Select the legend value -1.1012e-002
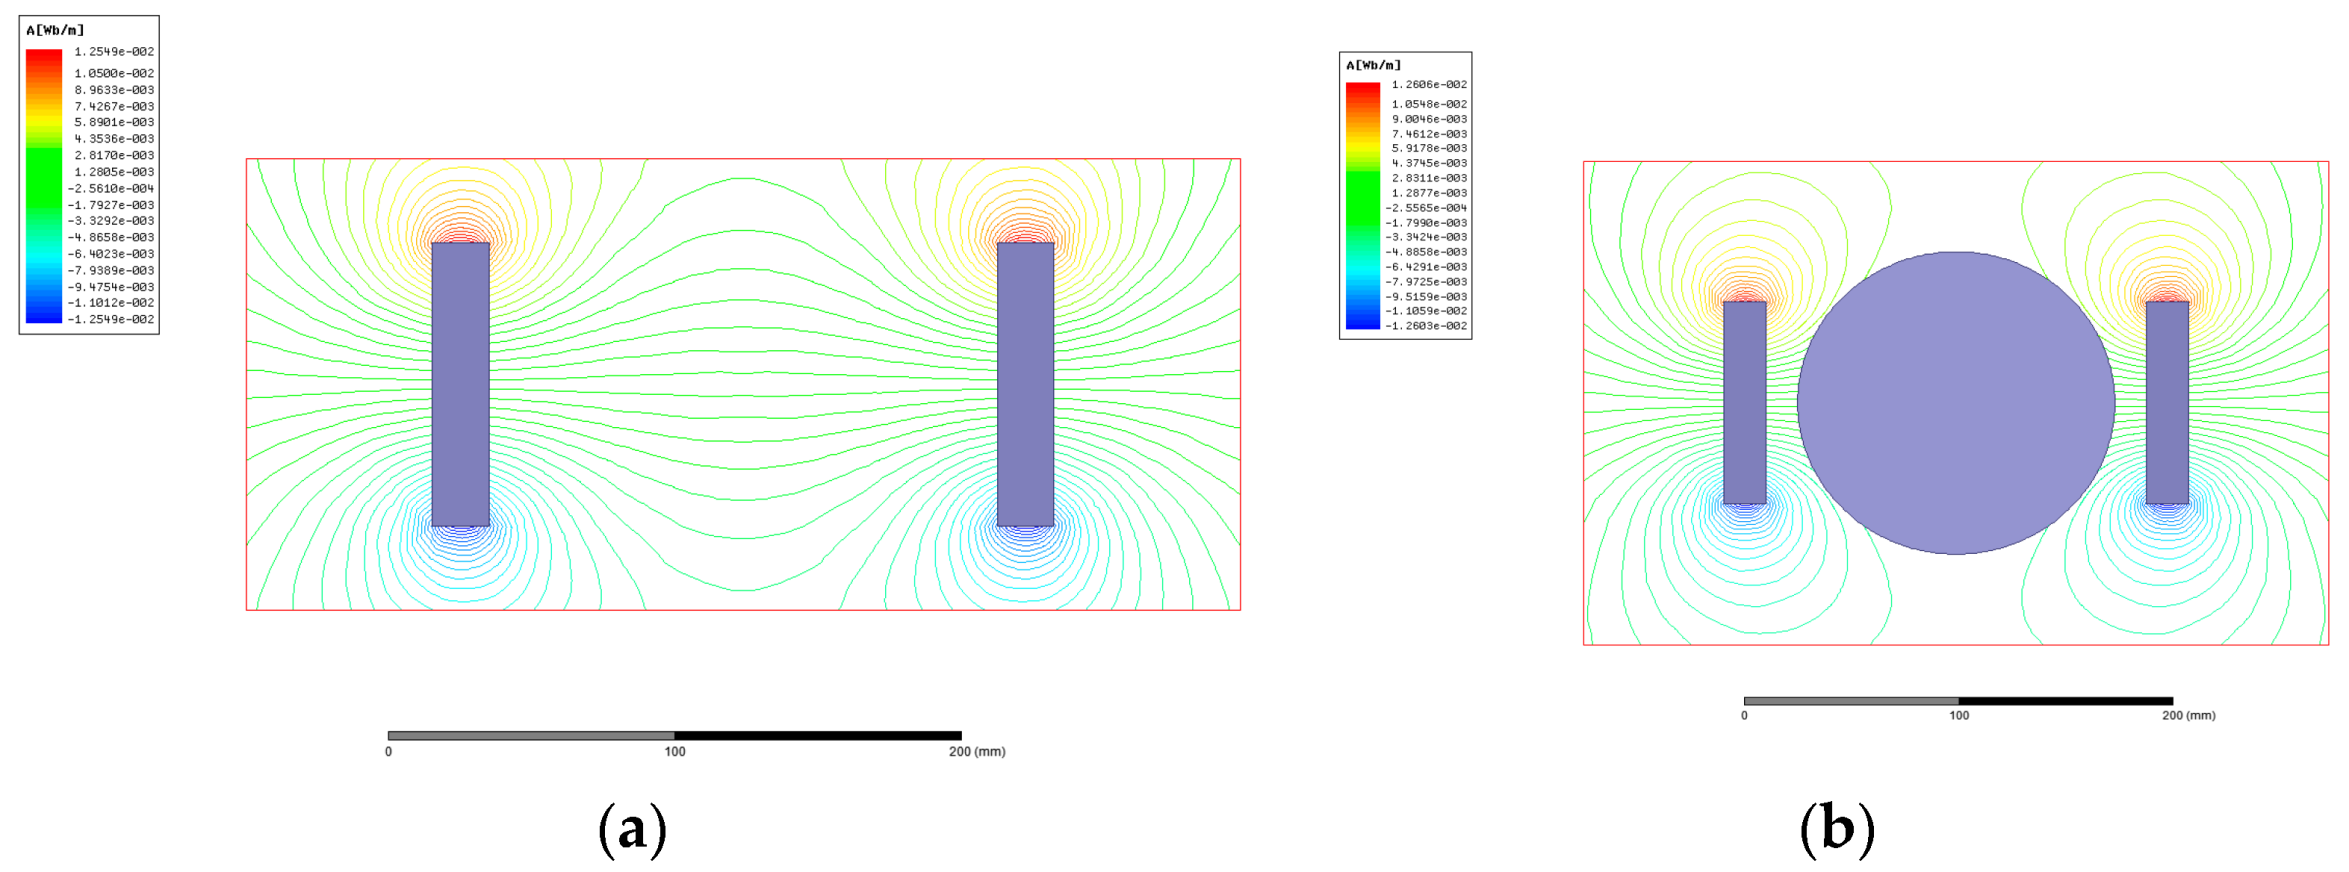This screenshot has width=2349, height=872. (111, 302)
